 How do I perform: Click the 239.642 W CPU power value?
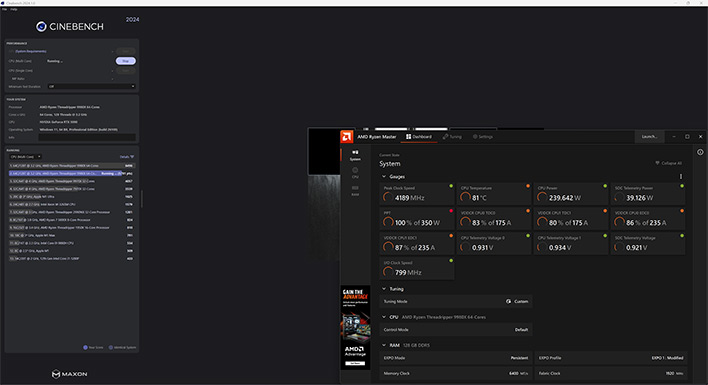565,198
